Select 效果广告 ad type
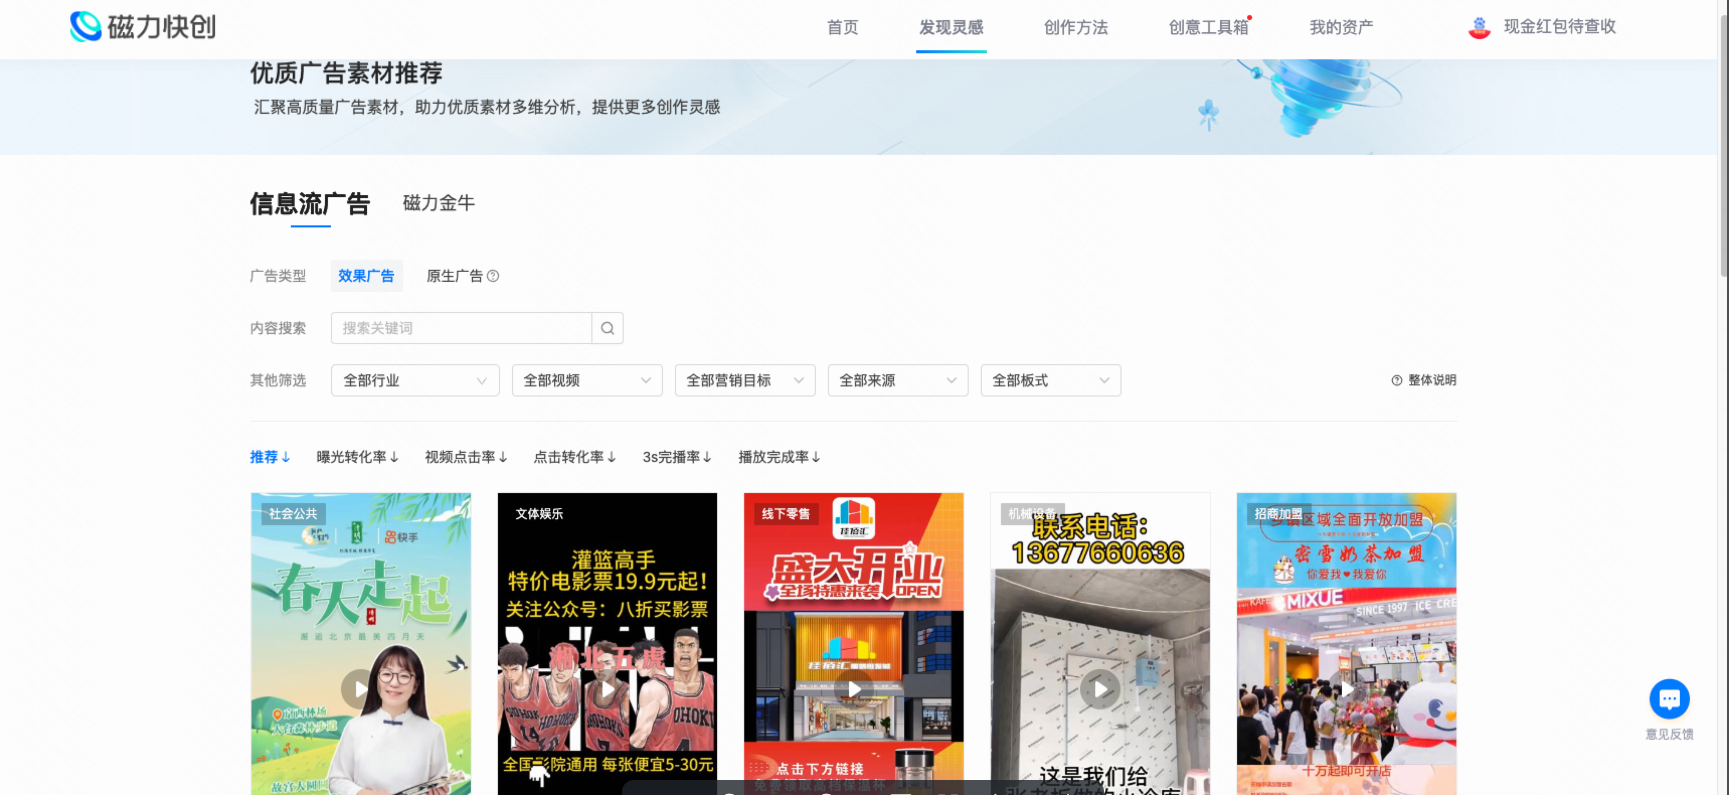Viewport: 1729px width, 795px height. point(366,276)
